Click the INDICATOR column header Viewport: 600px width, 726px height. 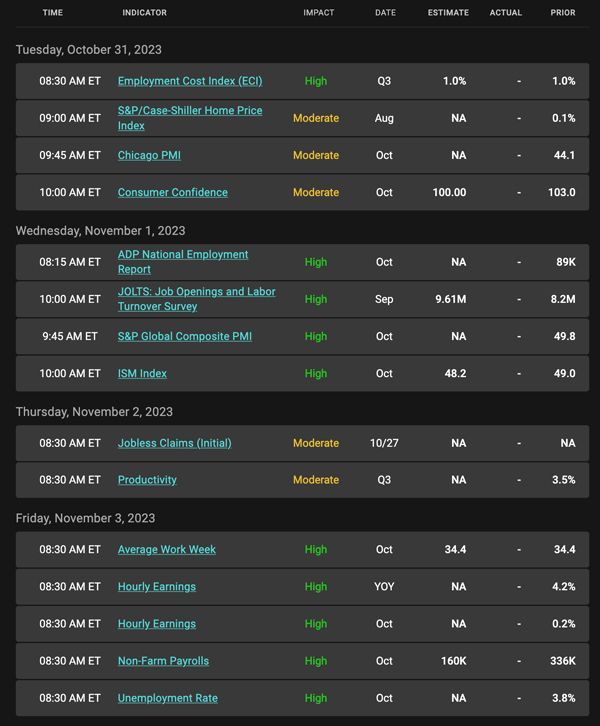tap(144, 13)
